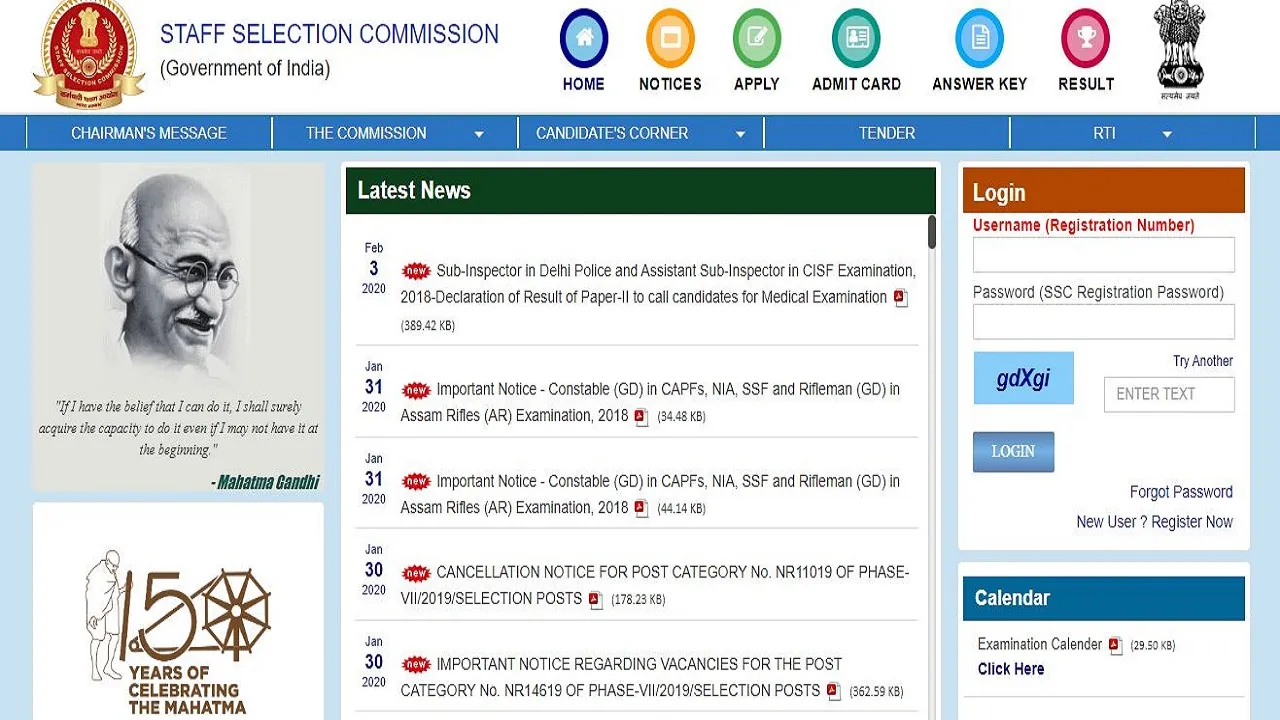Click the Latest News scrollbar thumb
The height and width of the screenshot is (720, 1280).
(x=932, y=232)
